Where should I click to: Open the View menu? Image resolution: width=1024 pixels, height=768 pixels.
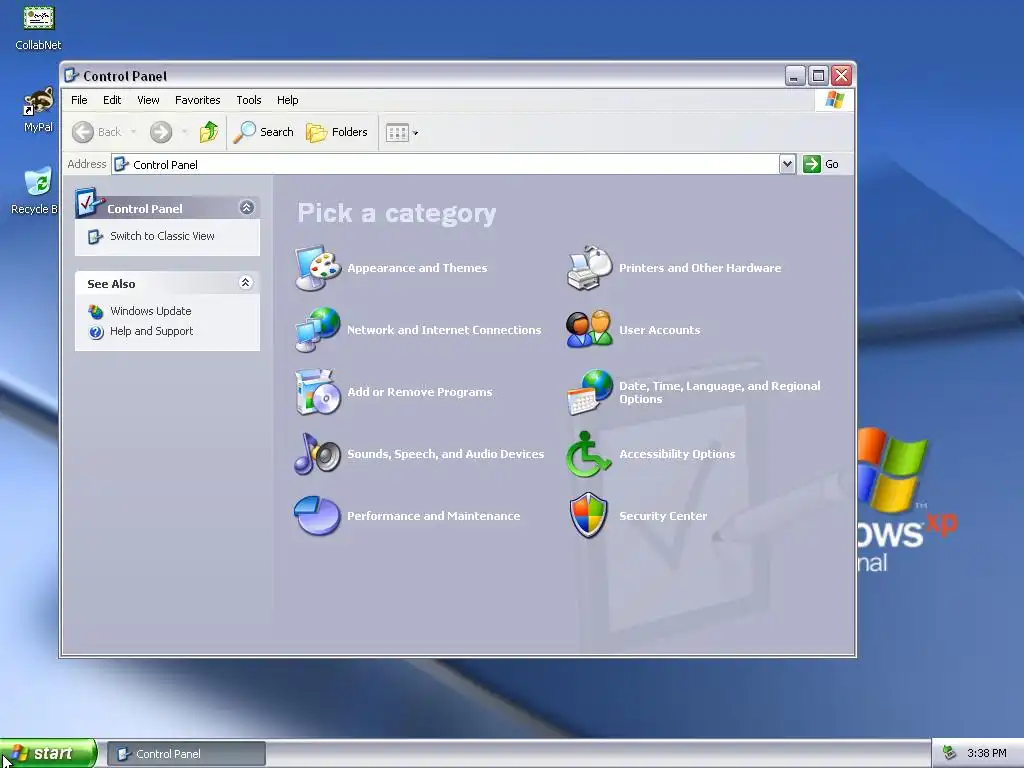(x=148, y=100)
